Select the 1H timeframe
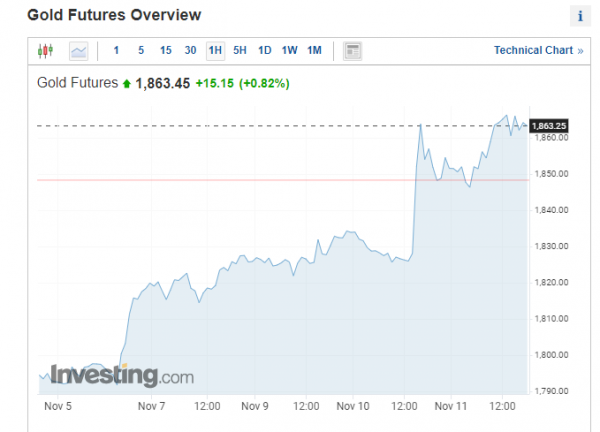600x432 pixels. tap(215, 51)
